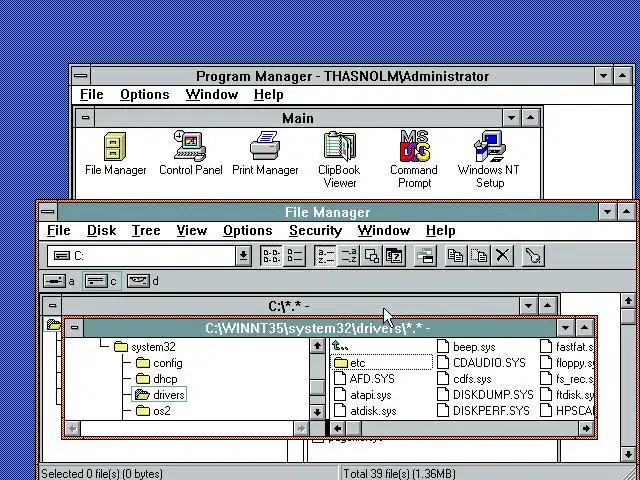
Task: Click the Delete toolbar button with X
Action: click(503, 256)
